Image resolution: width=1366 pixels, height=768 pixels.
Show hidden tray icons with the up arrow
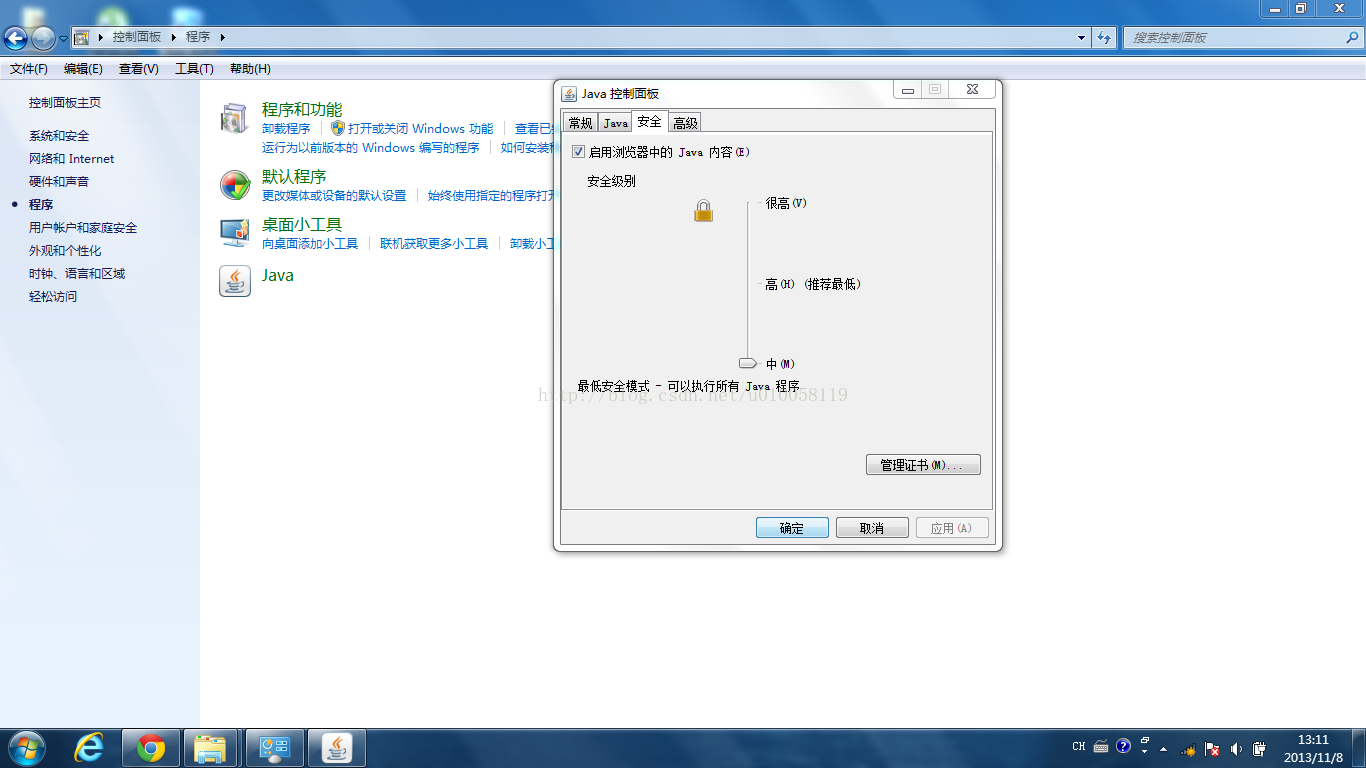(x=1163, y=748)
